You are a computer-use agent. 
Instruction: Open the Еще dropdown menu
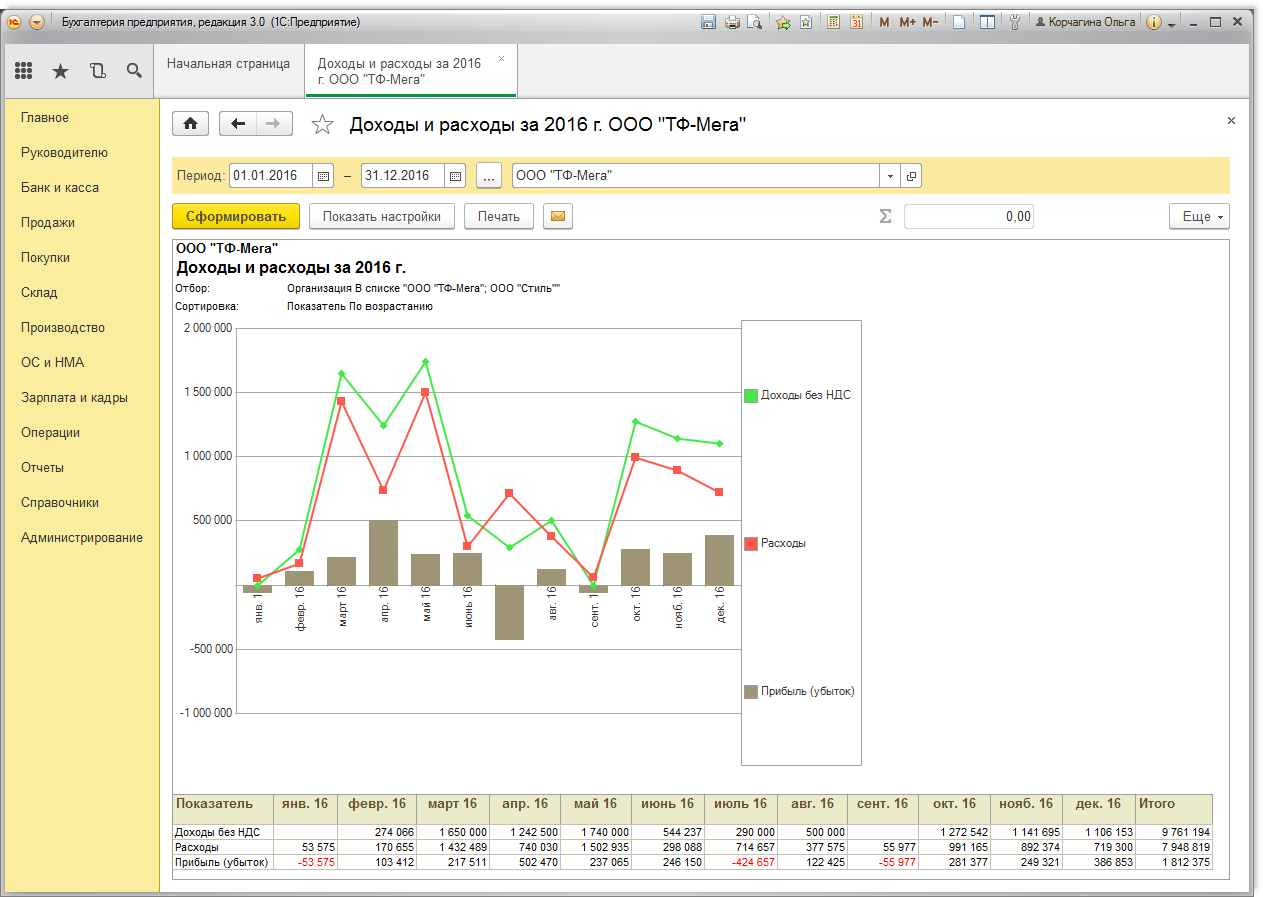[1199, 216]
